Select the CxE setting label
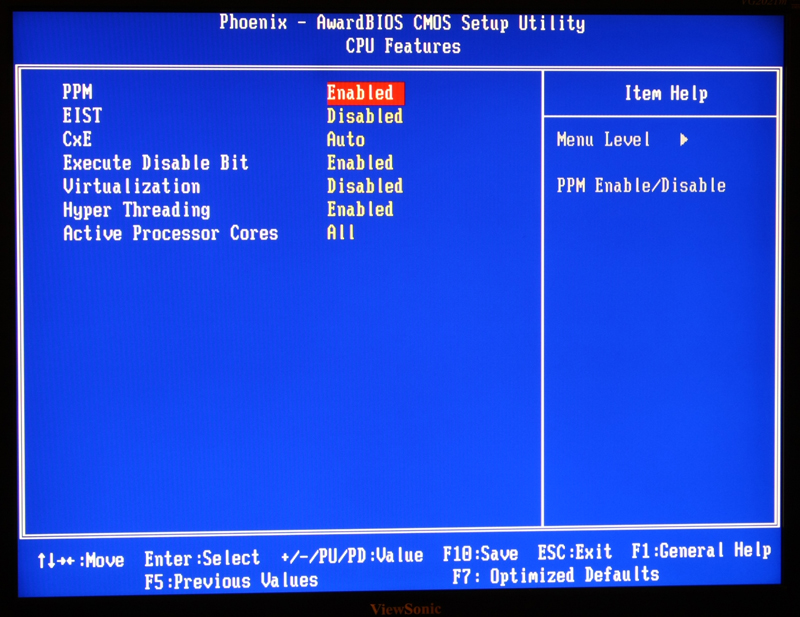The image size is (800, 617). (x=77, y=139)
